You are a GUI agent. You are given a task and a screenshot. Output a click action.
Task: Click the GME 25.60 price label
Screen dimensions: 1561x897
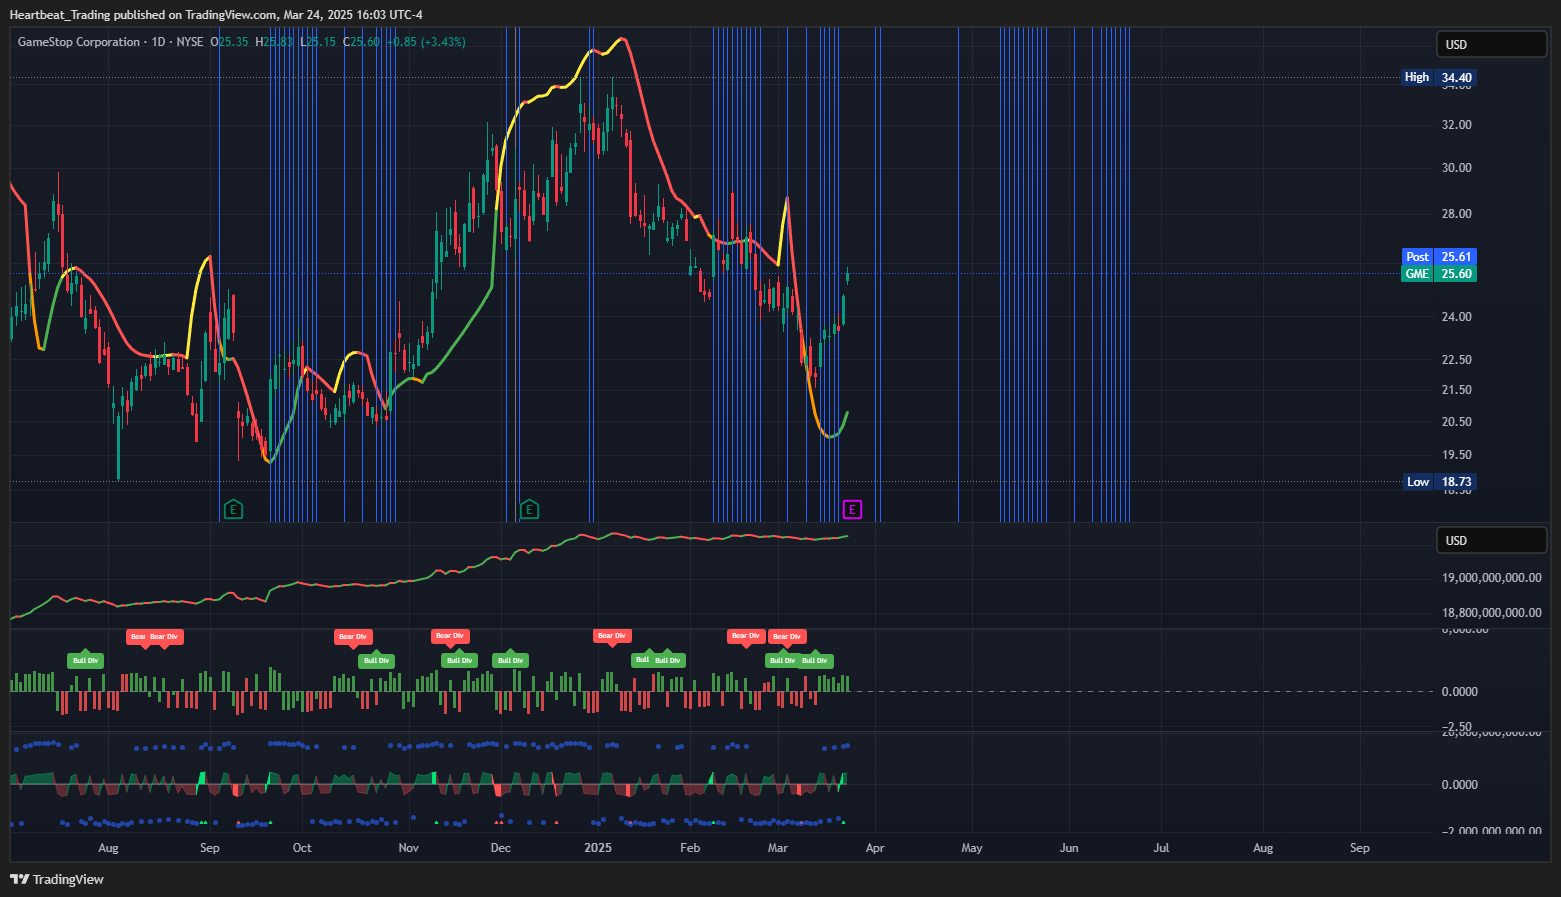click(x=1438, y=273)
